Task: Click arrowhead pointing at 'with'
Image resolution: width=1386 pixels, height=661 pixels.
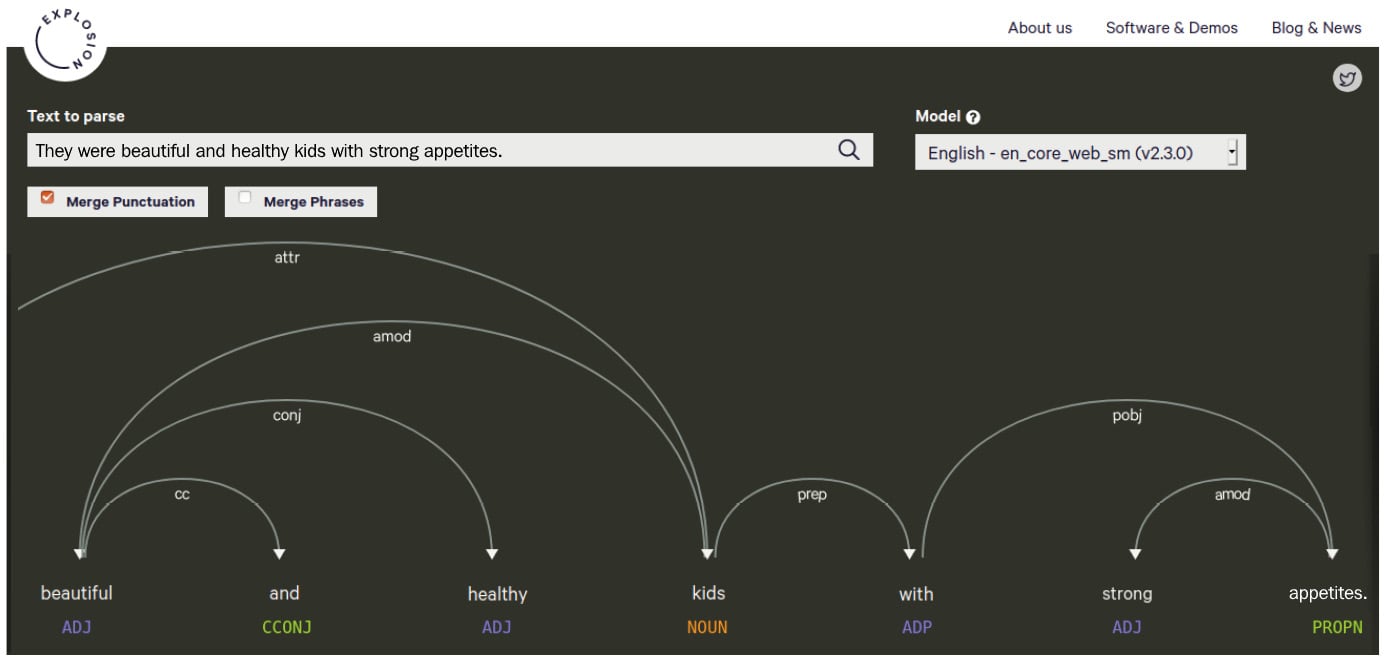Action: tap(909, 554)
